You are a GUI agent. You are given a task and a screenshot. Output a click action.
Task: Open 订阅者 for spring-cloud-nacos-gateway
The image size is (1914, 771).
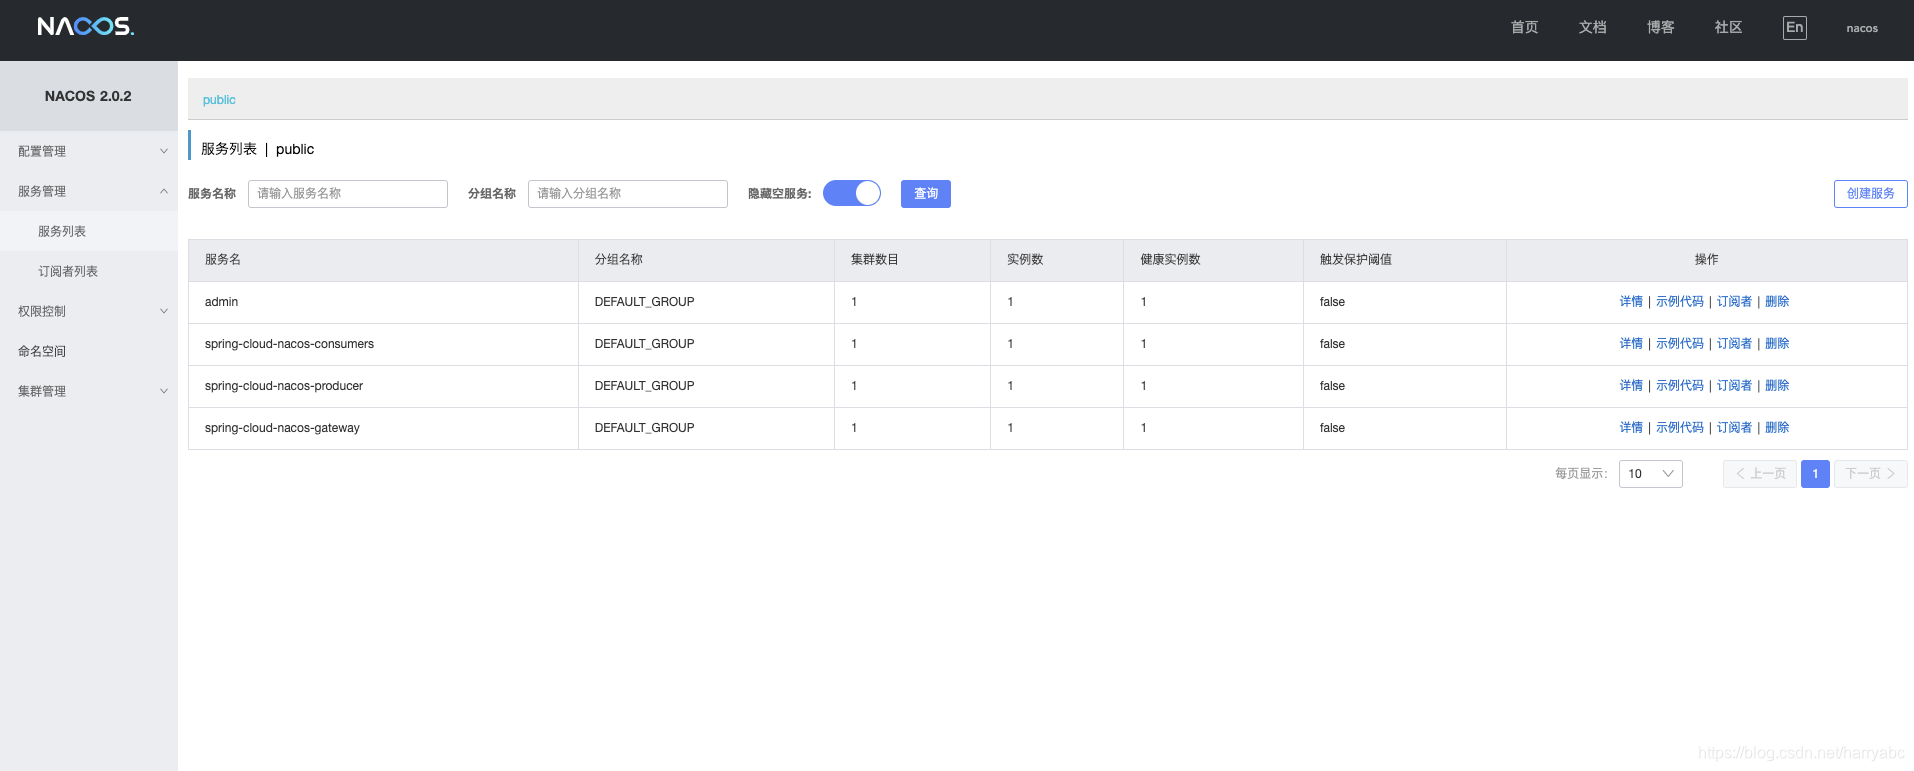tap(1734, 428)
